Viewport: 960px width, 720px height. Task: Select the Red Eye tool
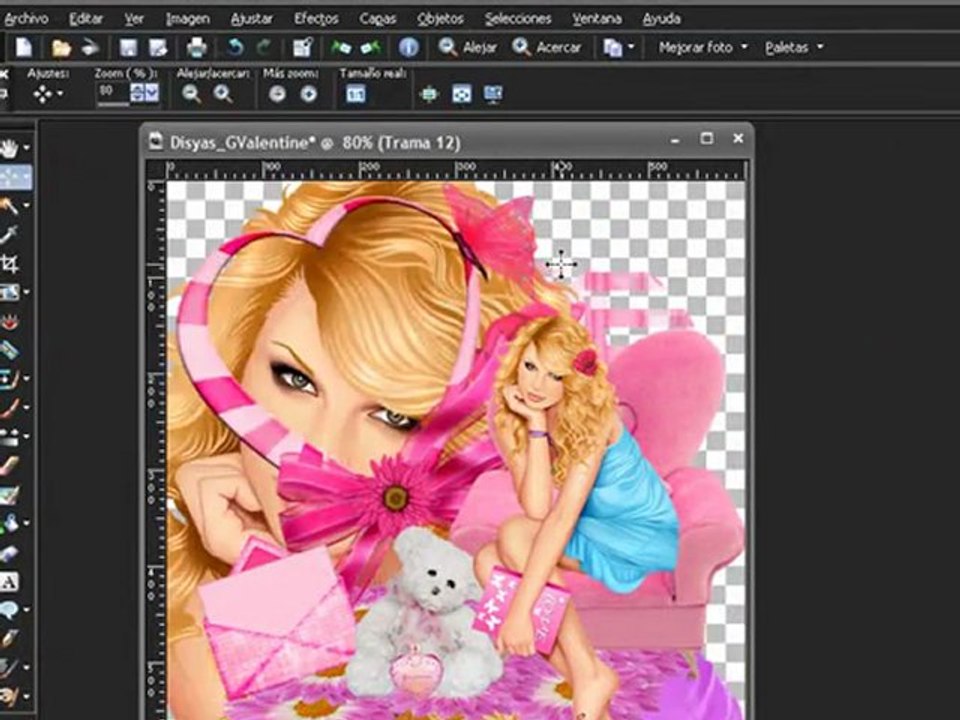point(9,321)
